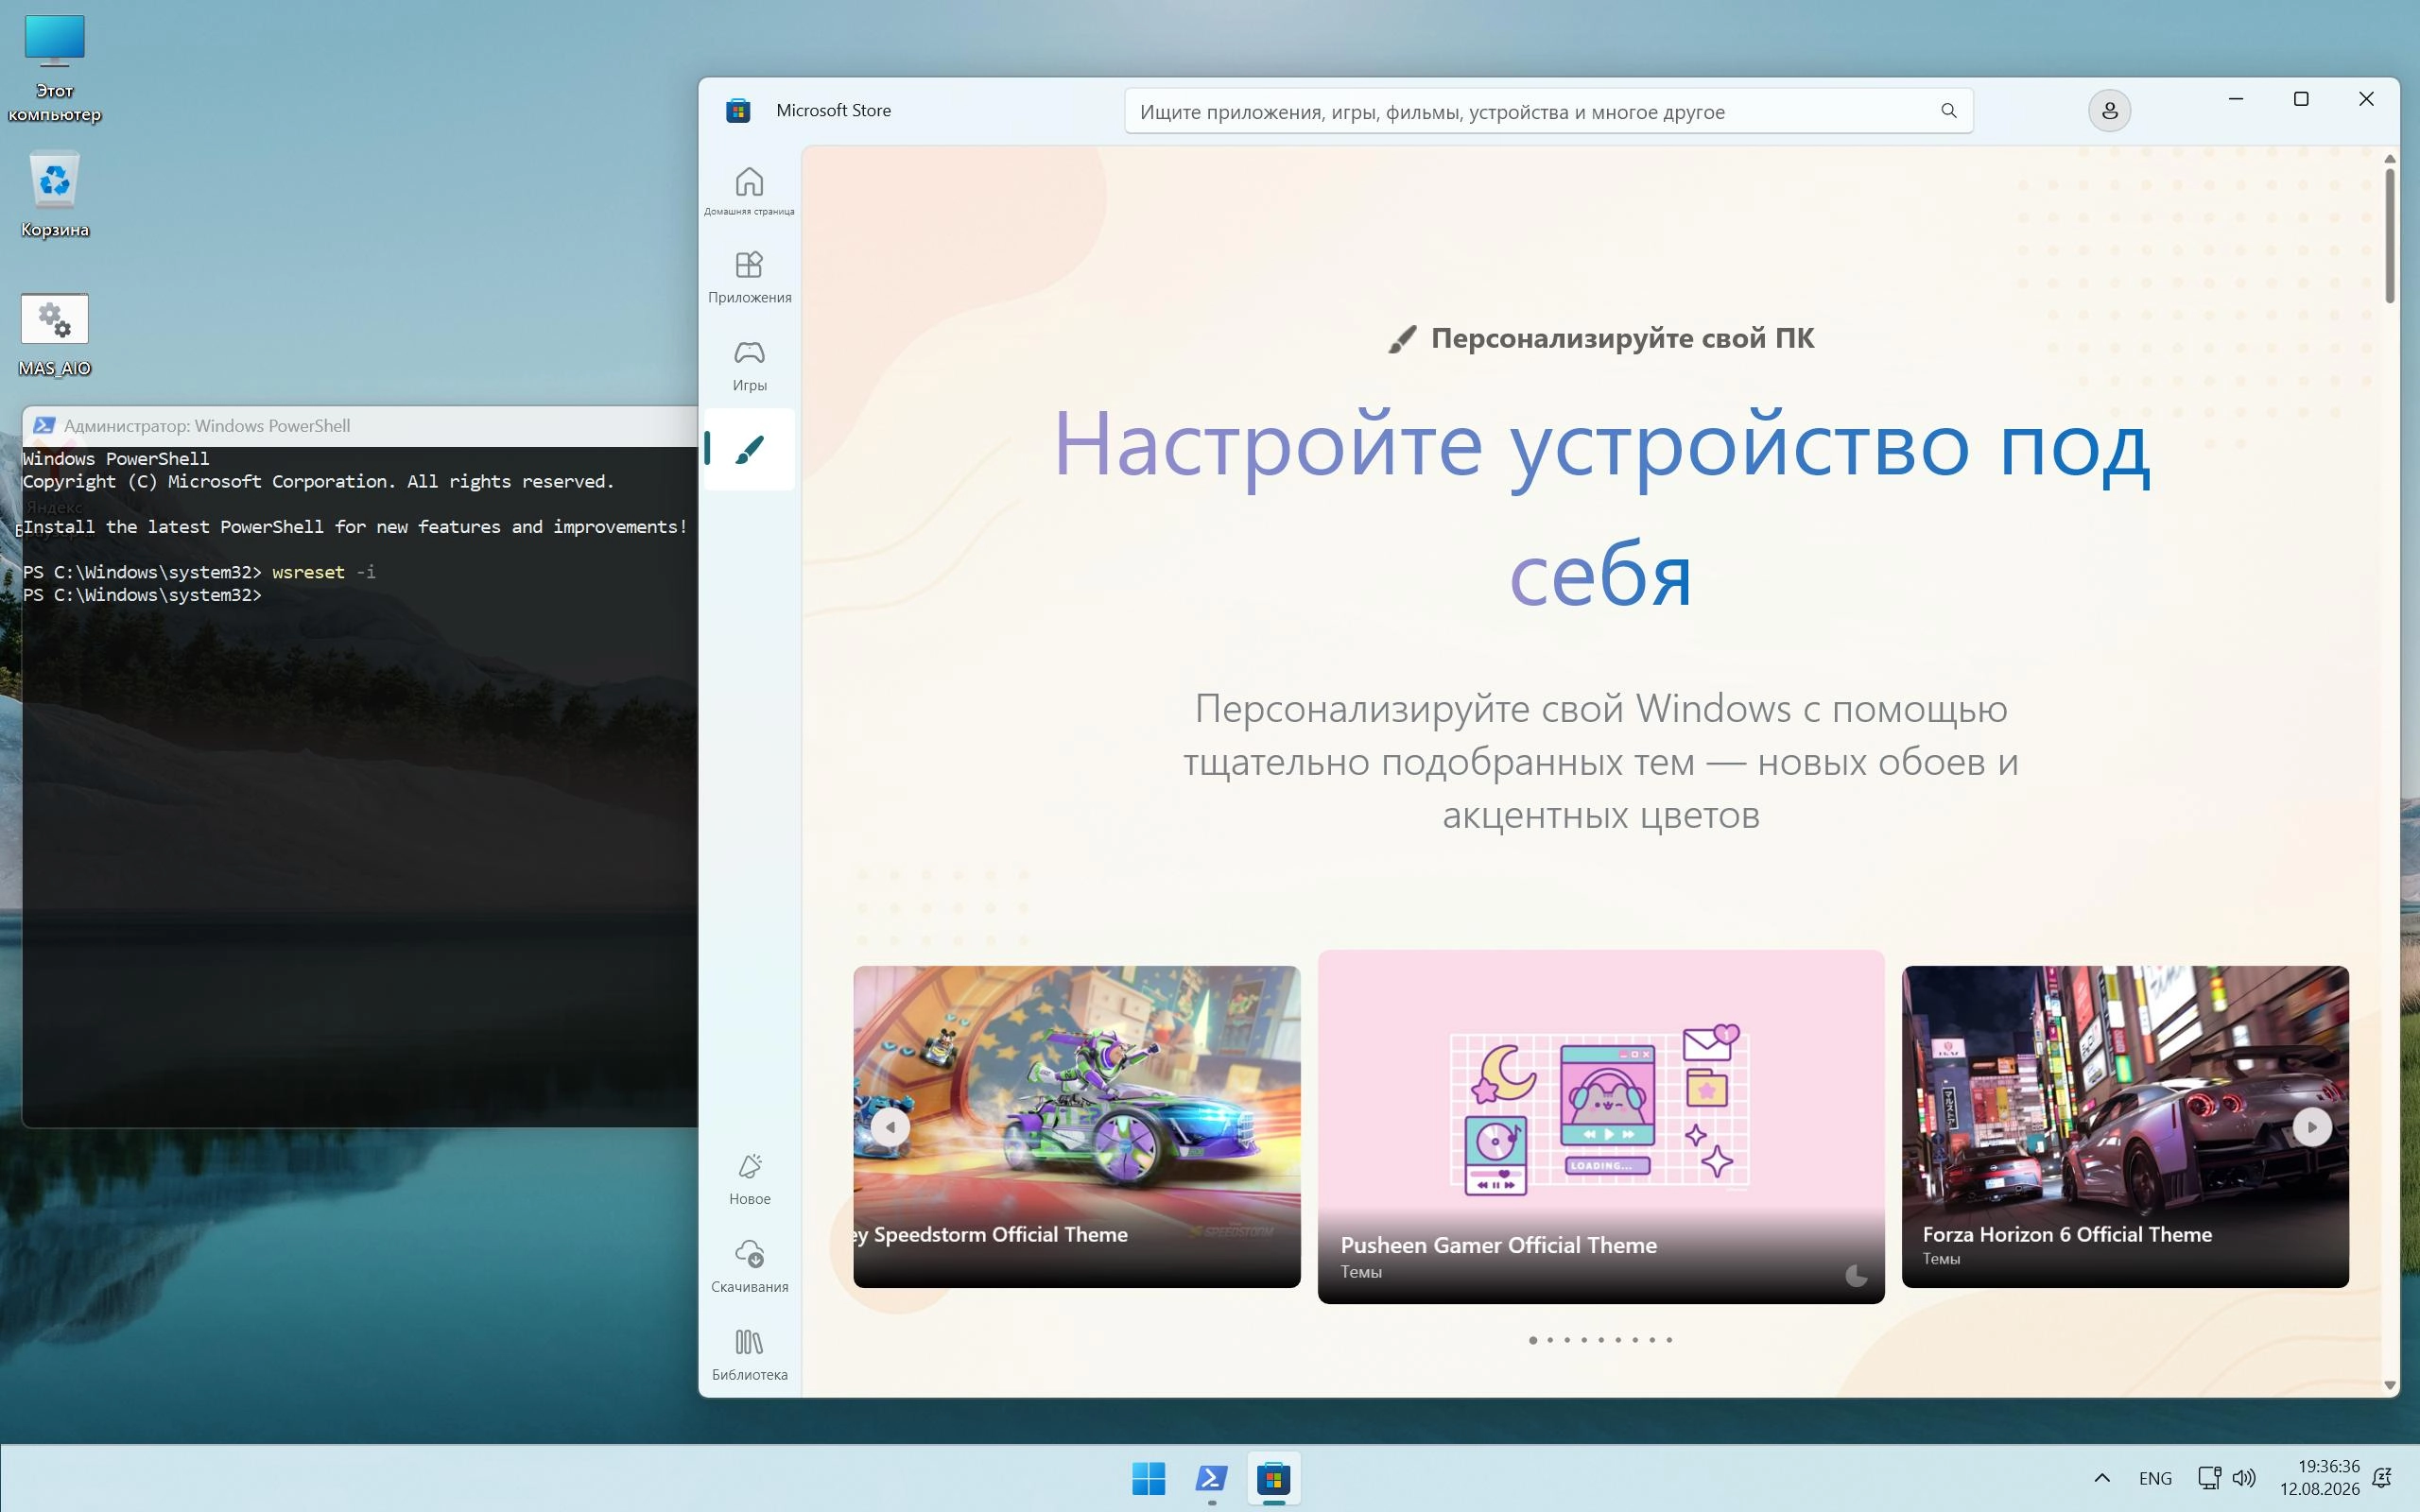This screenshot has height=1512, width=2420.
Task: Open the Windows Start menu
Action: 1148,1478
